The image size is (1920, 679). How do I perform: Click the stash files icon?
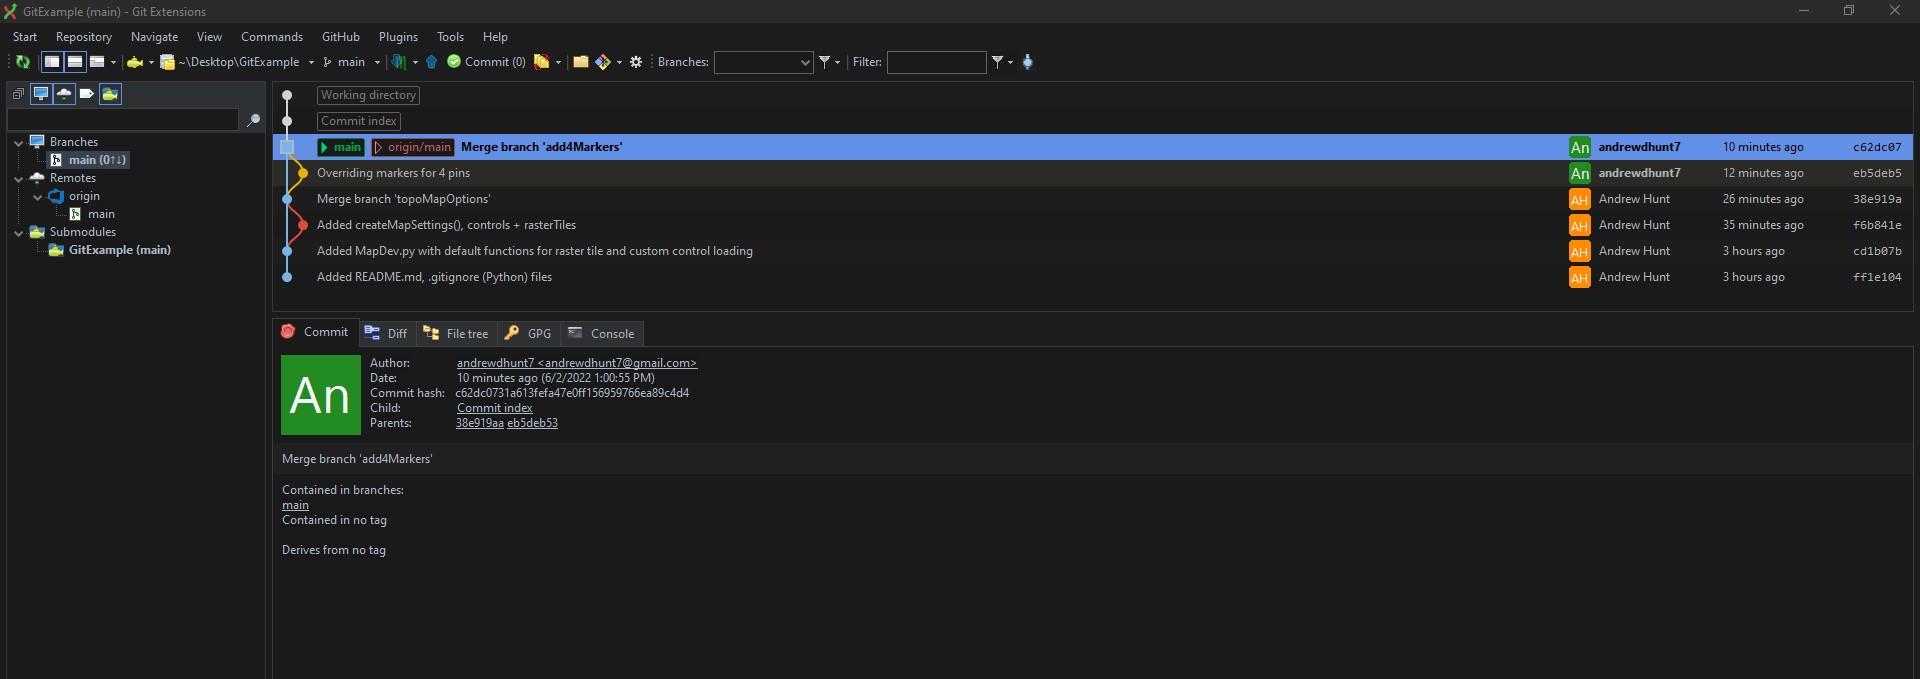[541, 62]
